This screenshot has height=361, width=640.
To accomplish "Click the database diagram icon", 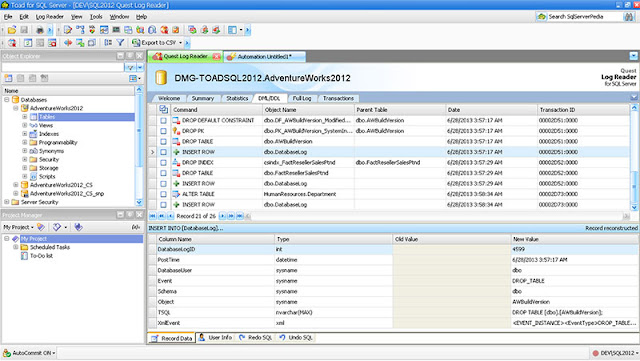I will 80,30.
